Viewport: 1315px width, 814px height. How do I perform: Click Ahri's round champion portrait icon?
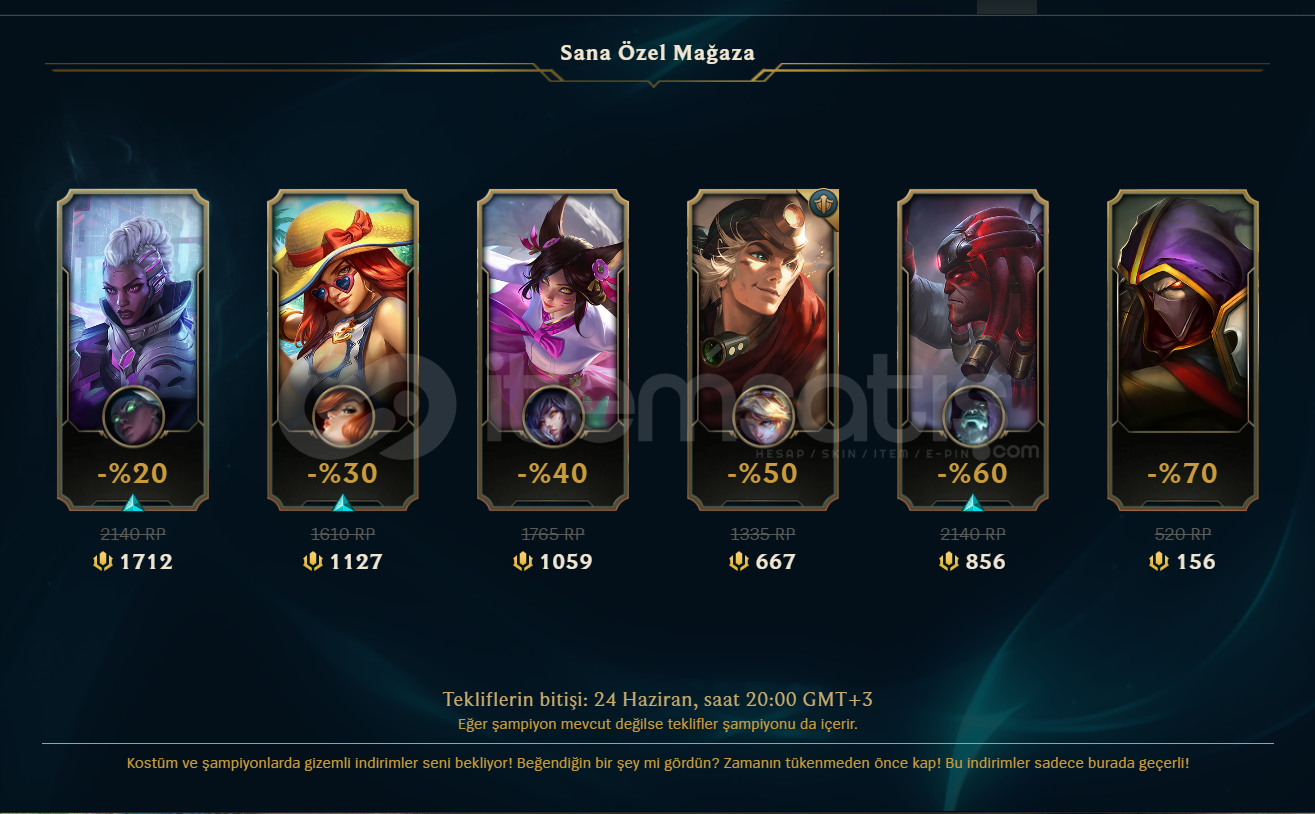(x=553, y=417)
